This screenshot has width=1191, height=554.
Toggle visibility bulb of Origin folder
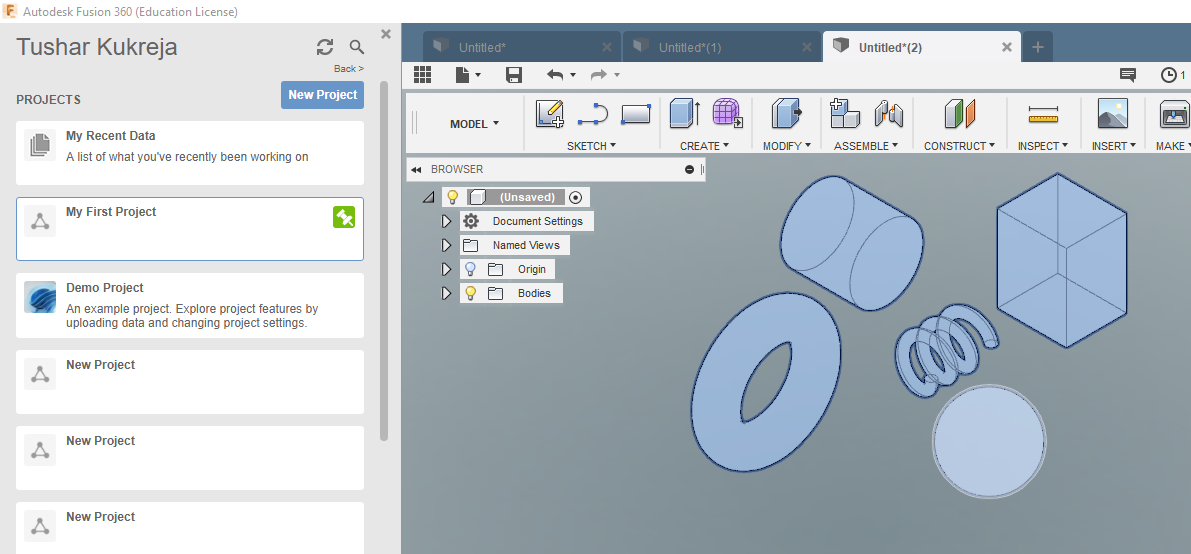click(x=471, y=269)
